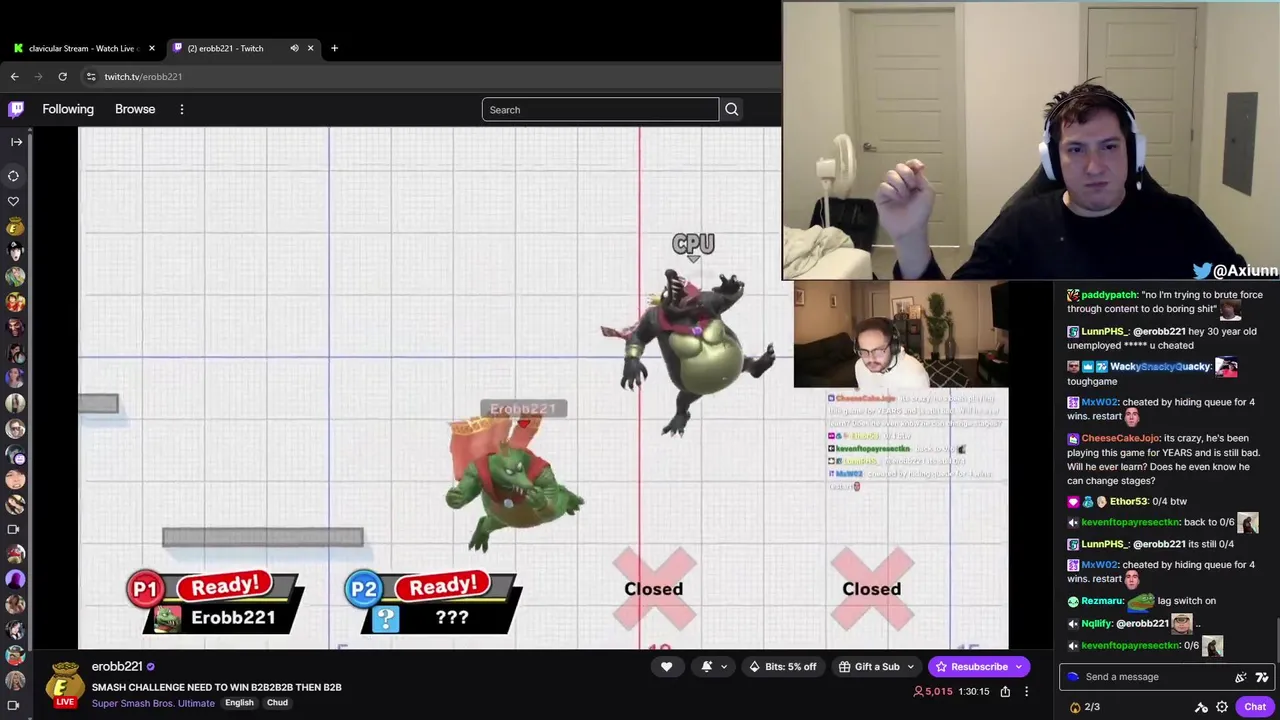
Task: Close the clavicular Stream tab
Action: point(152,48)
